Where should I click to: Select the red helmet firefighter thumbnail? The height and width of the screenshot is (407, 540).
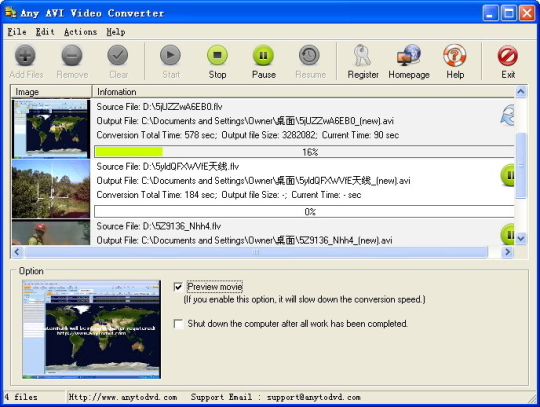(51, 232)
